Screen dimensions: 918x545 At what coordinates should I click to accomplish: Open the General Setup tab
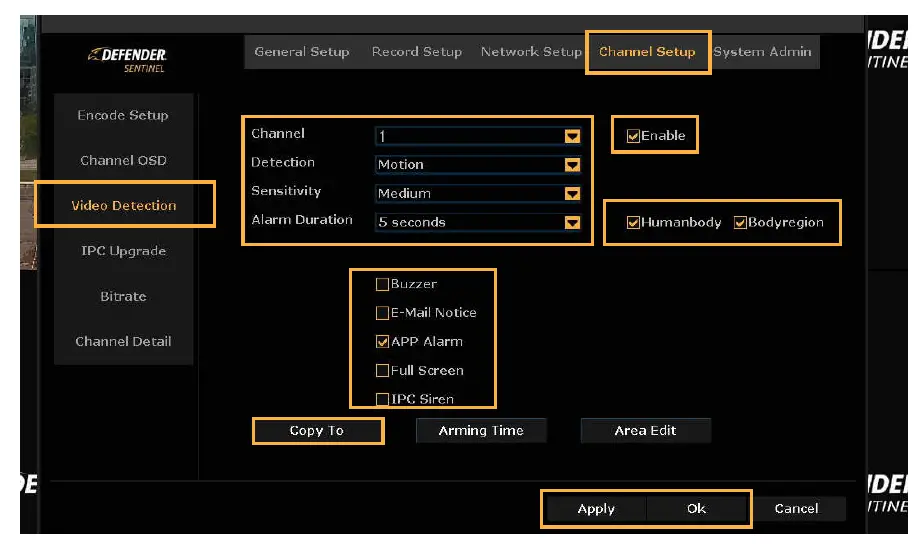(302, 52)
